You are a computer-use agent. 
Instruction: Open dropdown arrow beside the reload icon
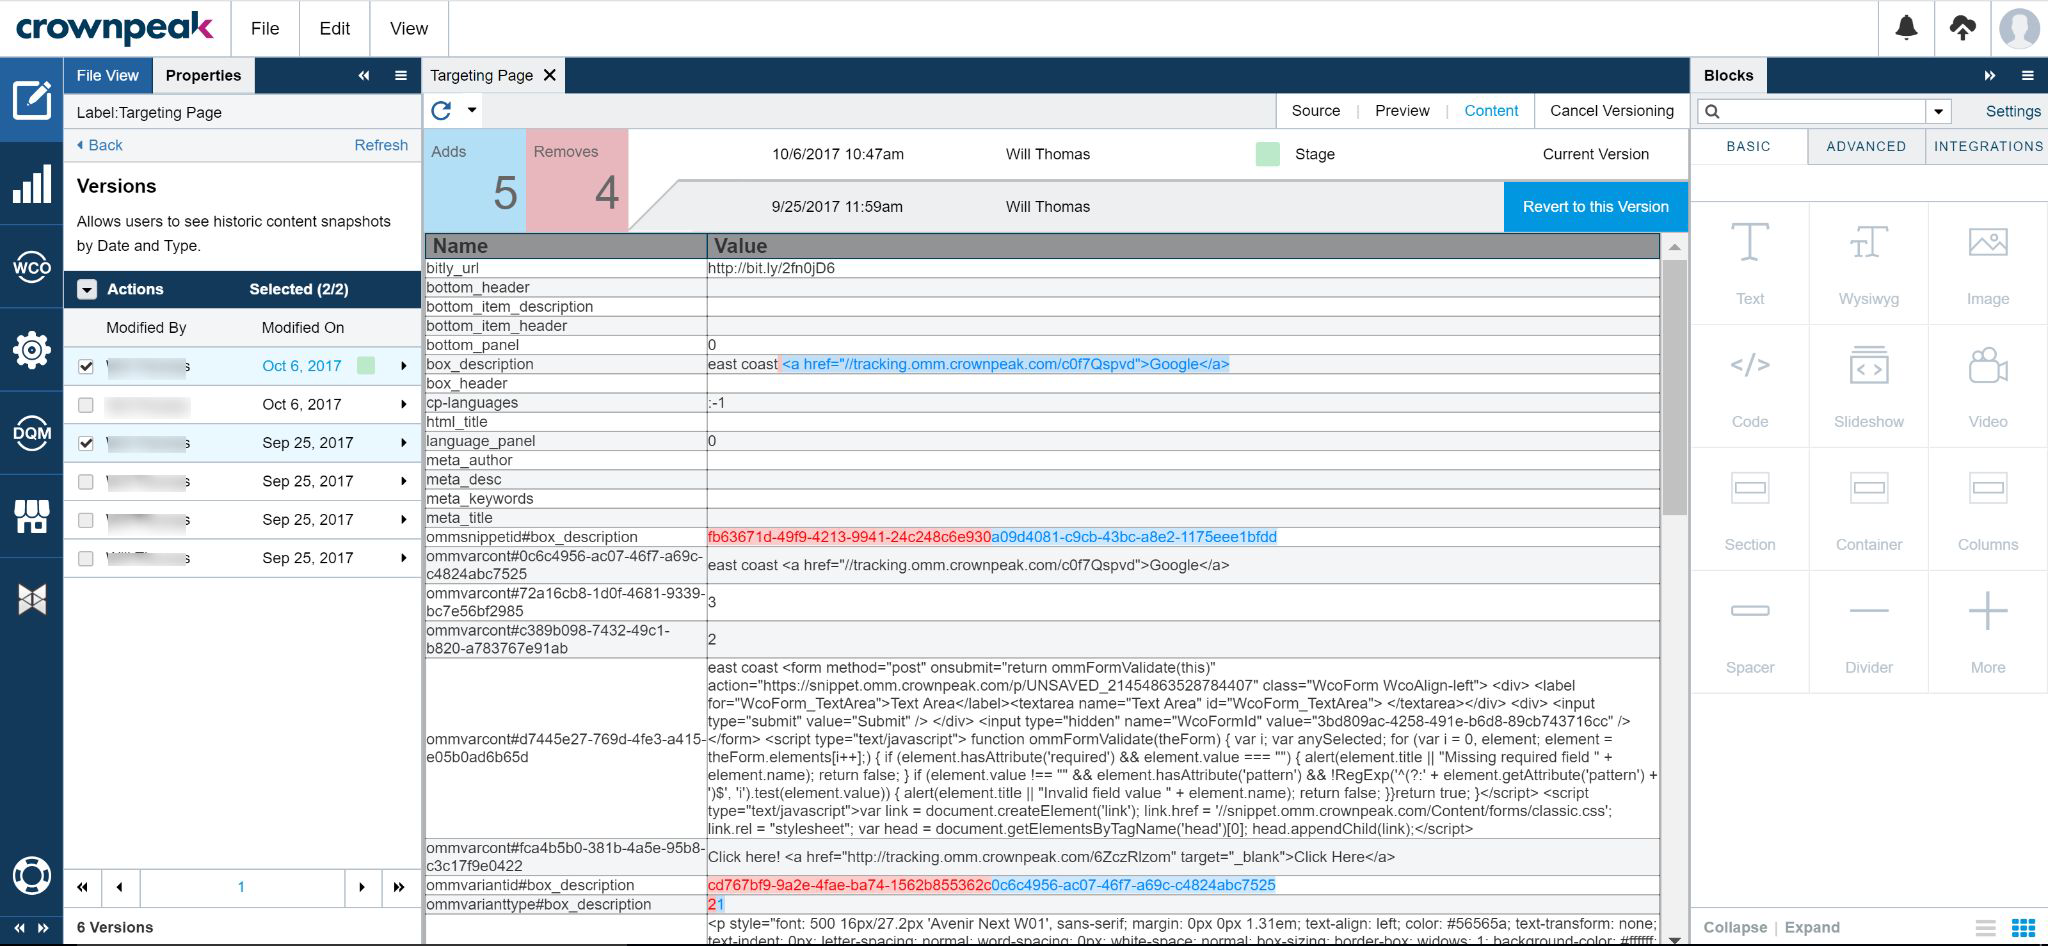point(472,110)
